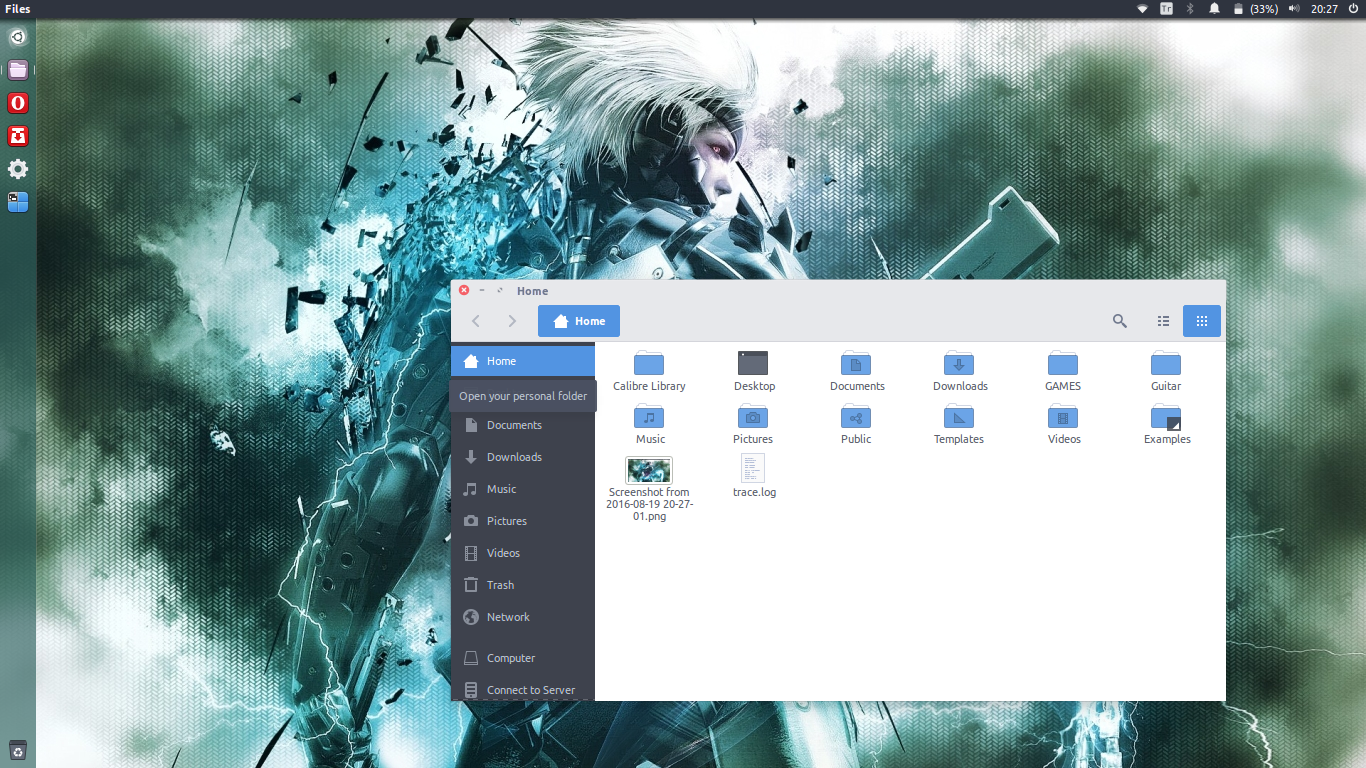Open the Ubuntu dash launcher icon
Screen dimensions: 1366x768
(x=18, y=38)
